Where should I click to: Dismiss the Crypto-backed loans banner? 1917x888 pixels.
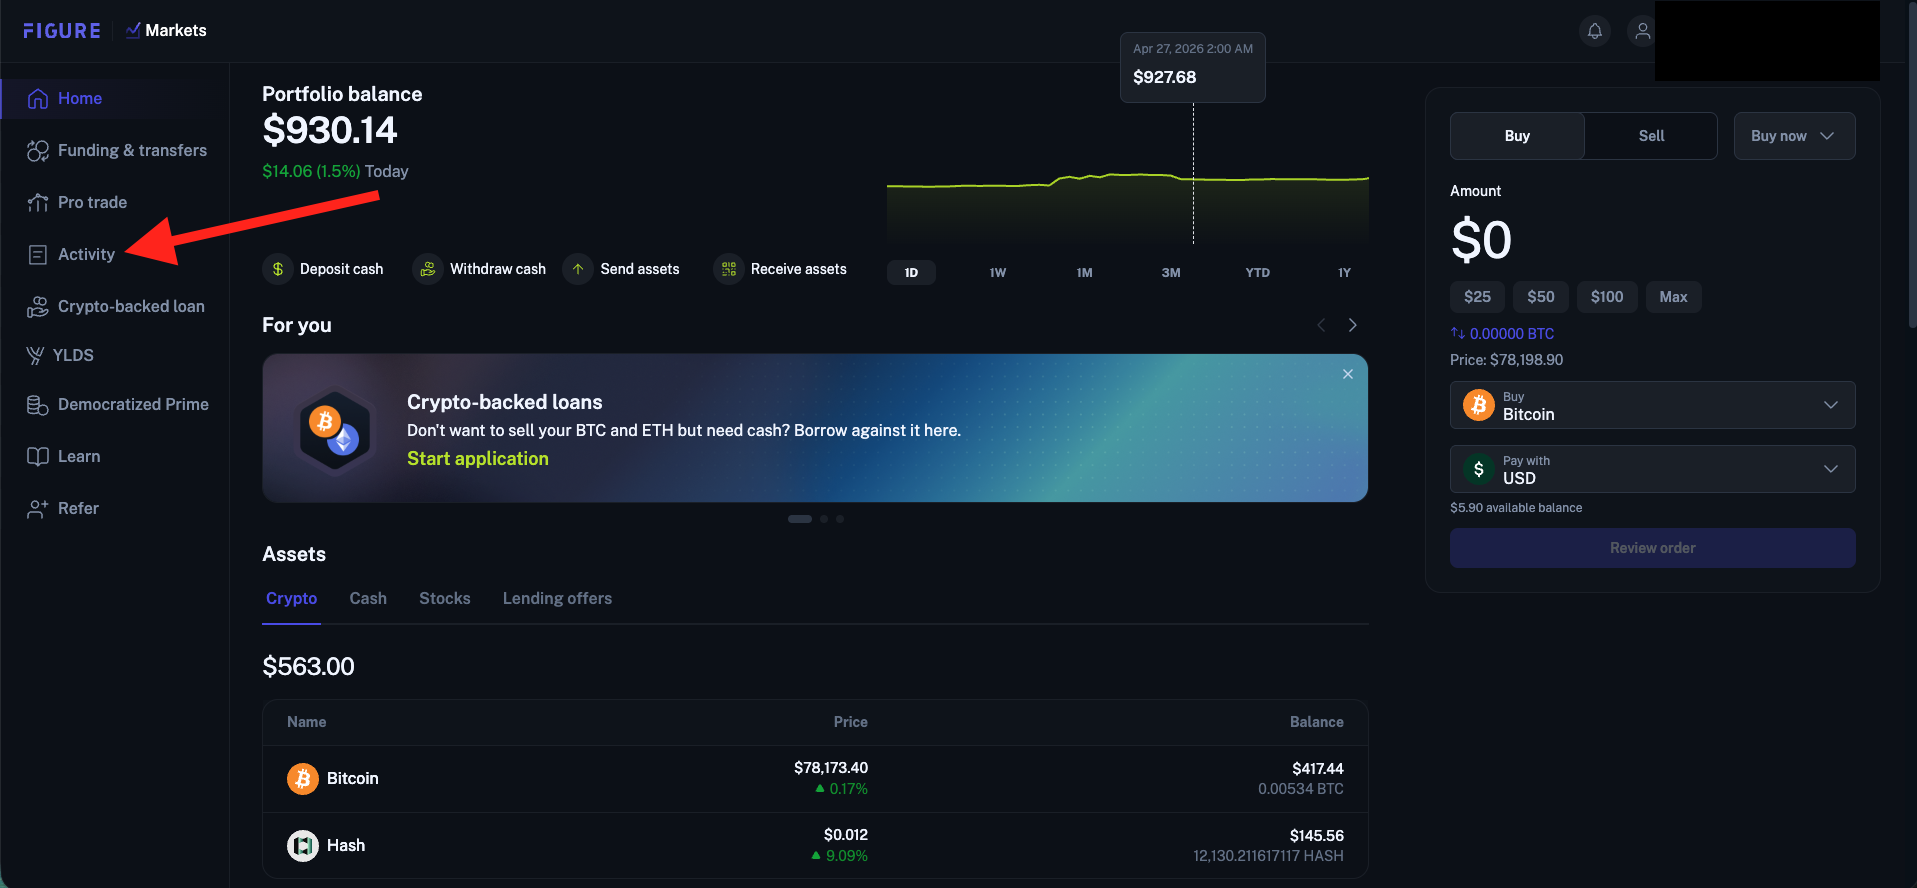click(x=1348, y=374)
